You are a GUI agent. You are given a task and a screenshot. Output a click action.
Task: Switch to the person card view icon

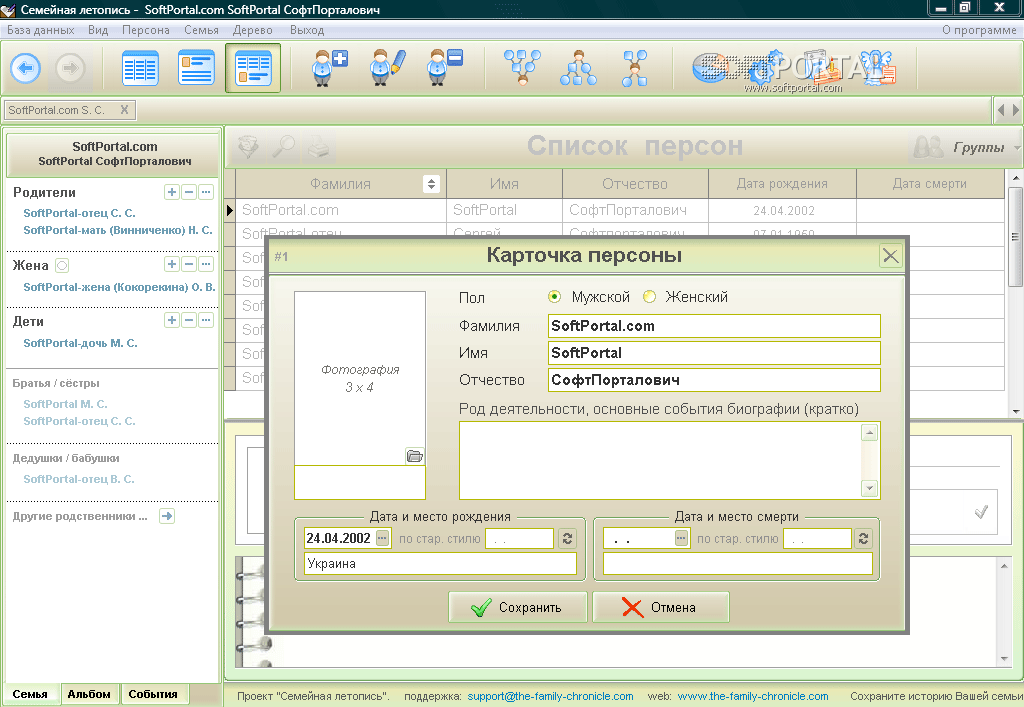[196, 68]
